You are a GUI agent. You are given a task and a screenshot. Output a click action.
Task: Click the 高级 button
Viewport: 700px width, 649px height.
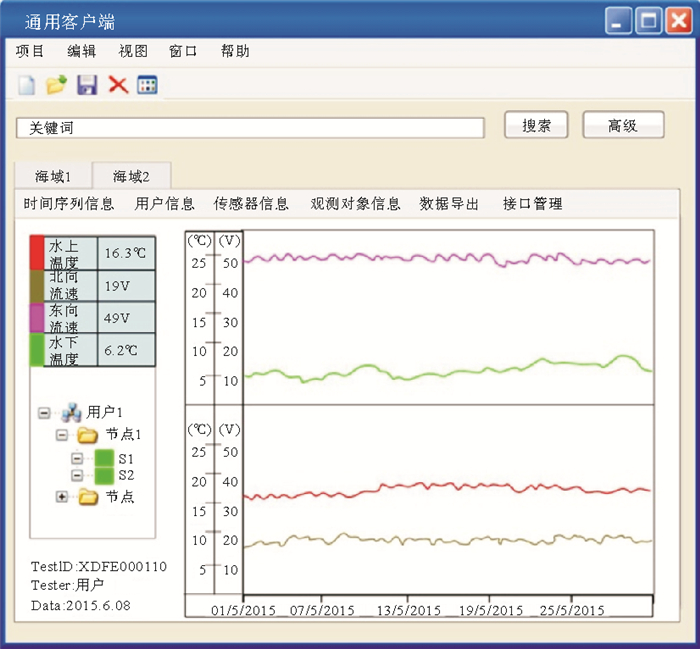pyautogui.click(x=623, y=125)
